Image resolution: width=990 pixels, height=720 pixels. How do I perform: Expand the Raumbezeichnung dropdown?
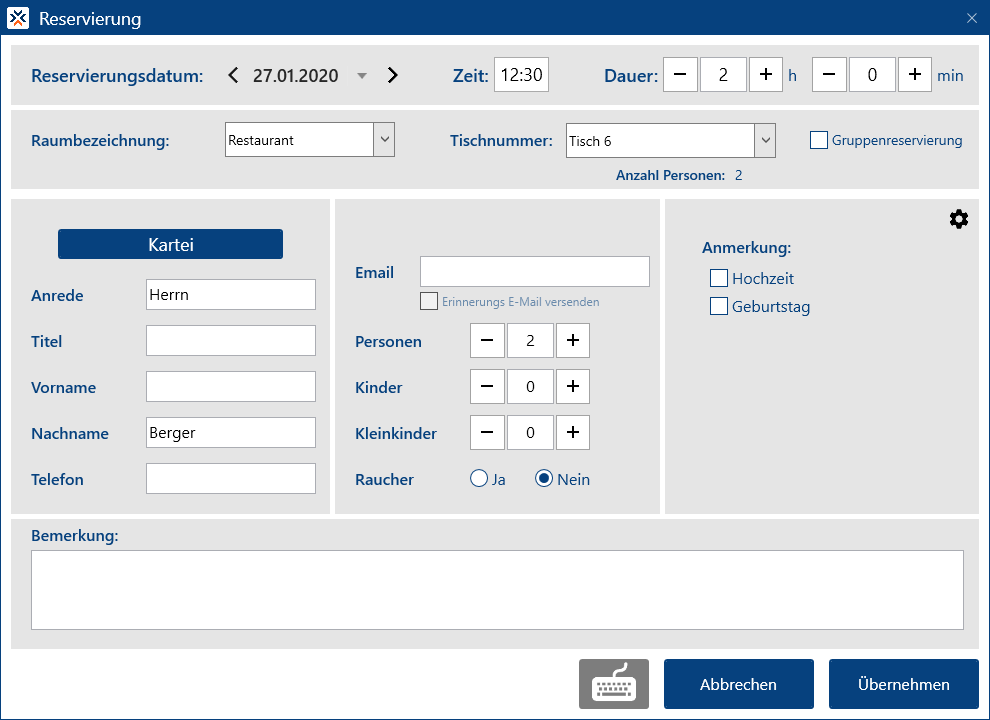click(384, 141)
